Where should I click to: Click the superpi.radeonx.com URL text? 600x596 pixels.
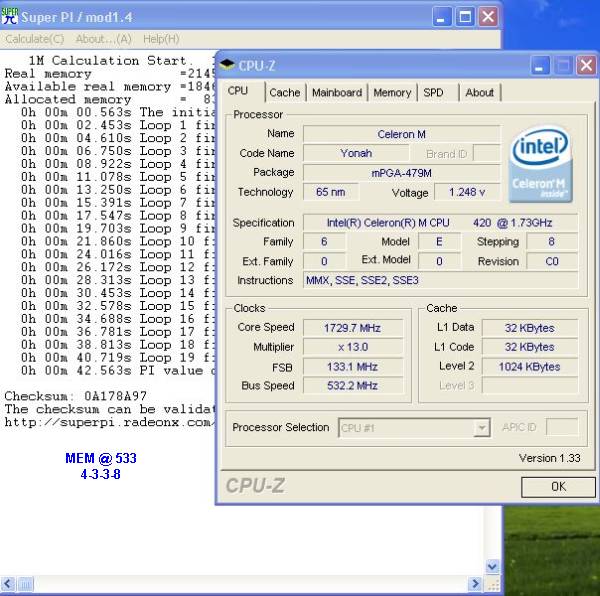click(x=109, y=422)
